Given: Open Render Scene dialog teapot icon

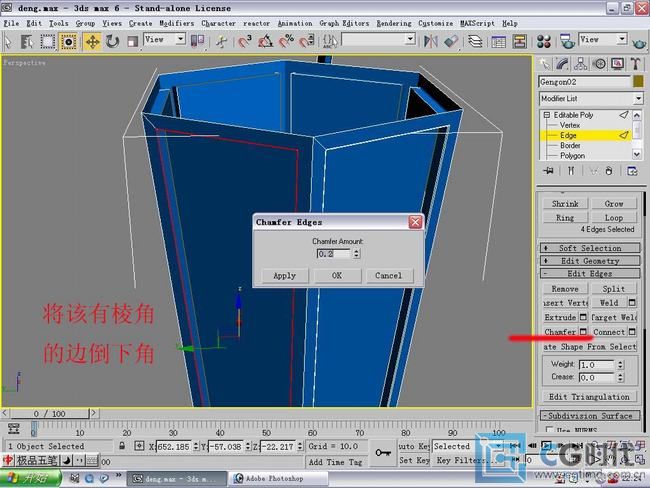Looking at the screenshot, I should click(x=567, y=41).
